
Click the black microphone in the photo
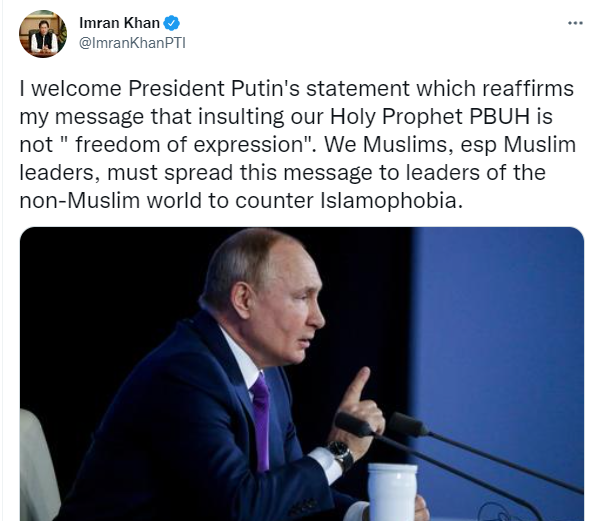352,424
